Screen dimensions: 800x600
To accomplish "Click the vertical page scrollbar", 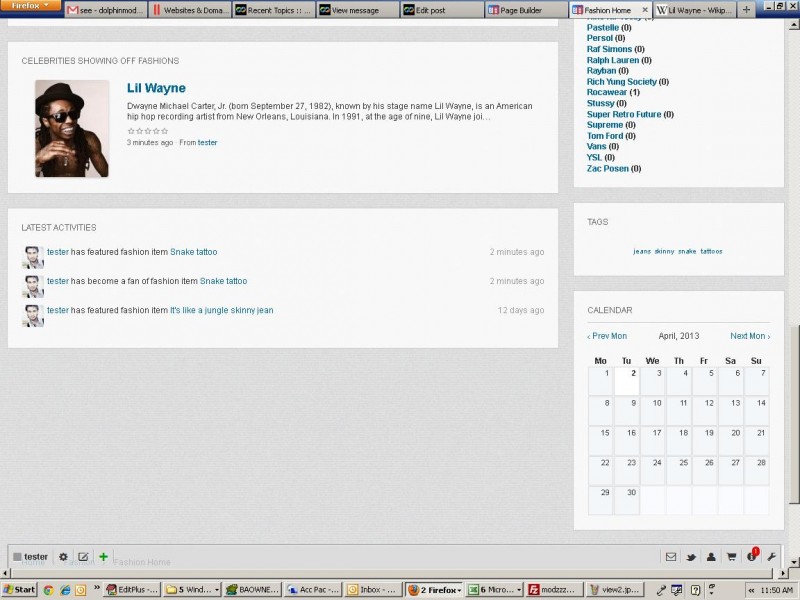I will 794,413.
